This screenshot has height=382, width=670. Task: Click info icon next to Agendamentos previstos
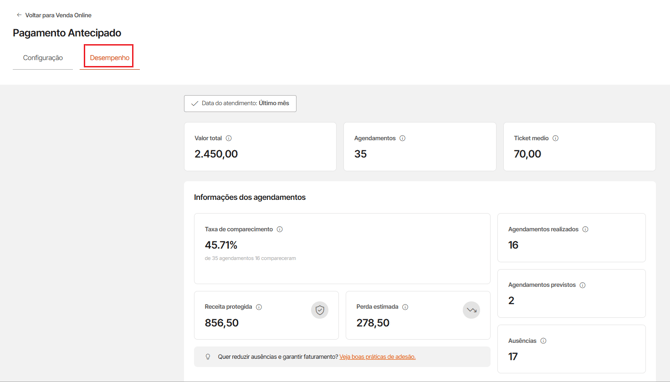pyautogui.click(x=582, y=285)
